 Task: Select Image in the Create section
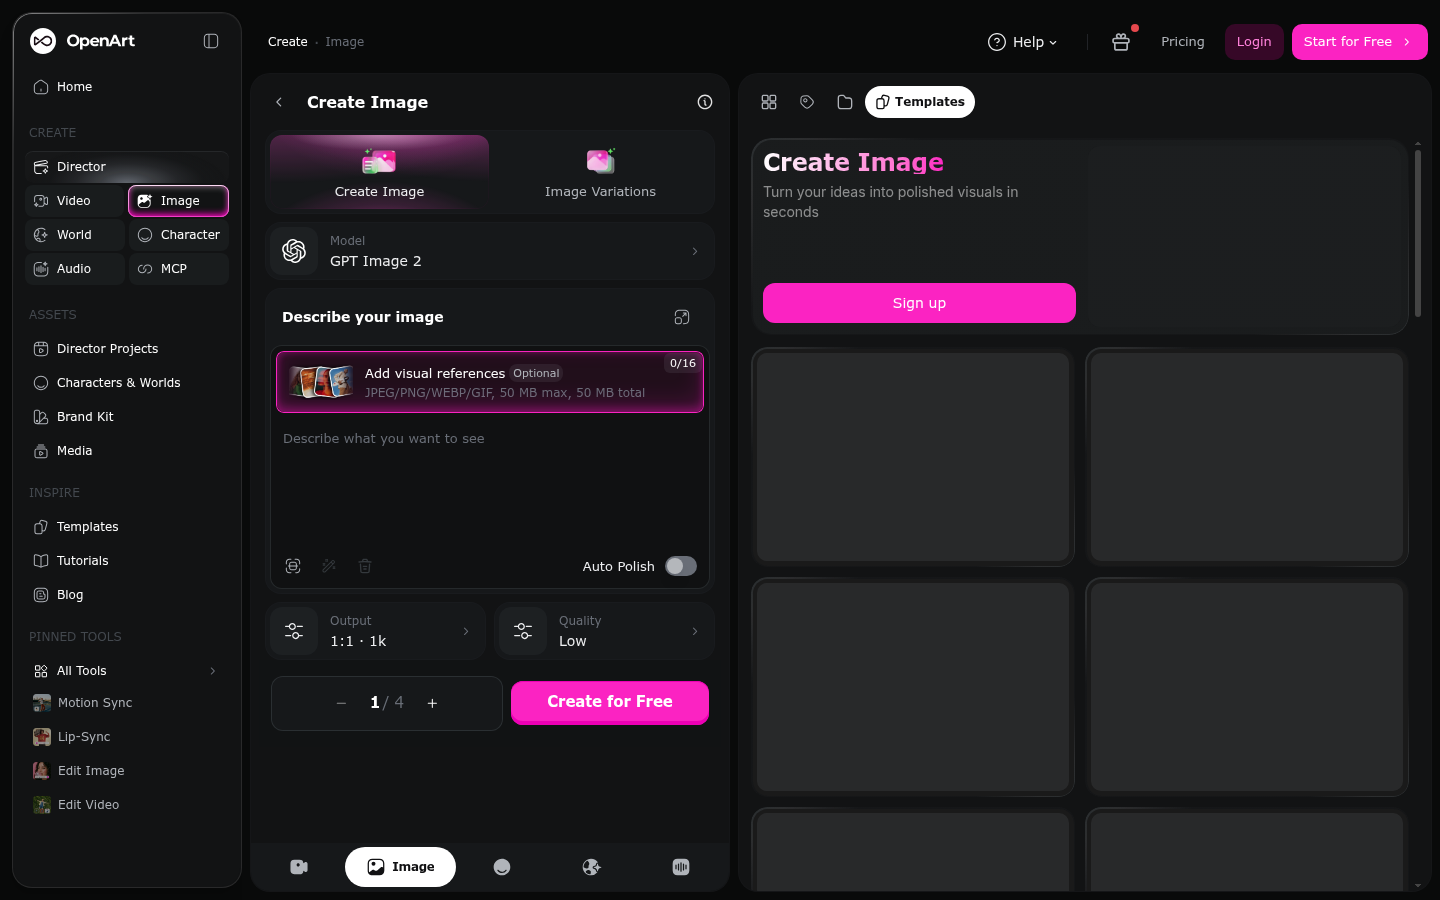tap(179, 201)
